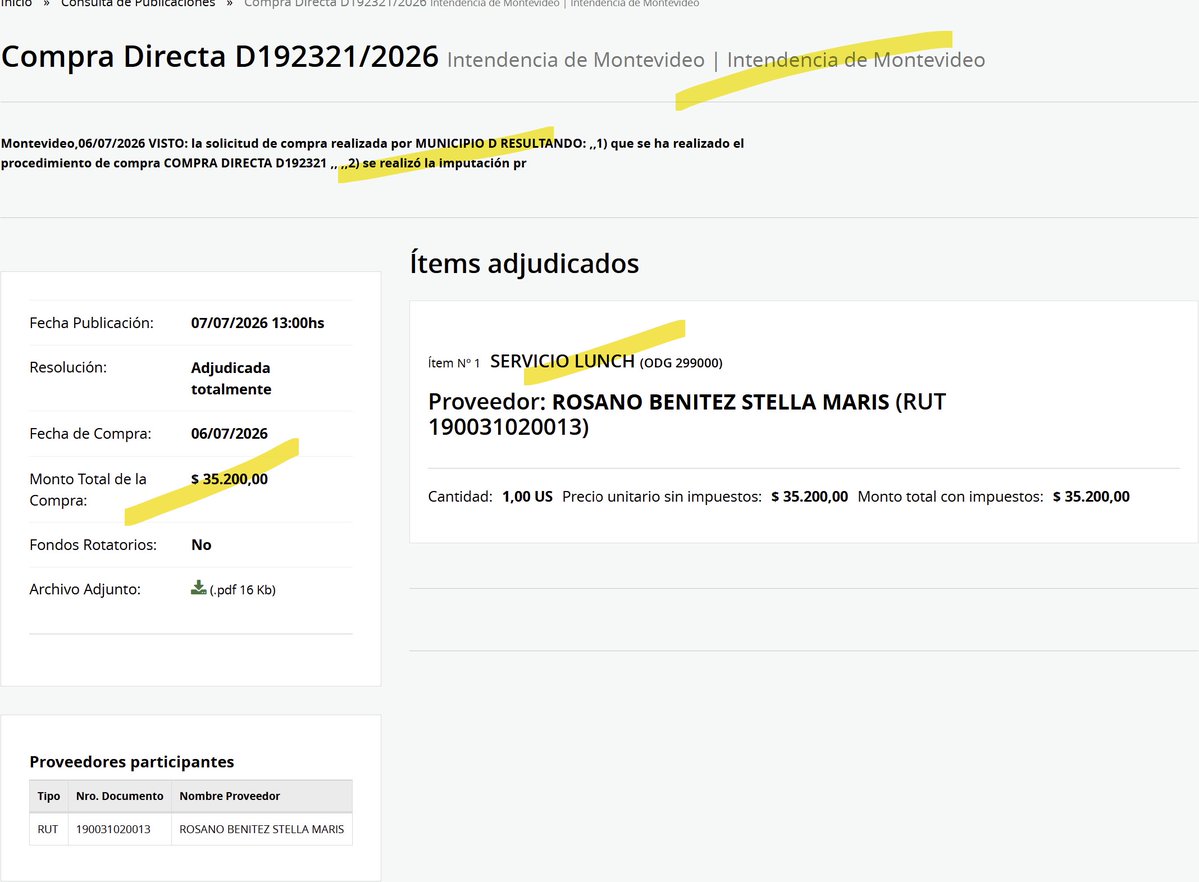The width and height of the screenshot is (1199, 882).
Task: Click the 'Nro. Documento' column header
Action: click(x=119, y=796)
